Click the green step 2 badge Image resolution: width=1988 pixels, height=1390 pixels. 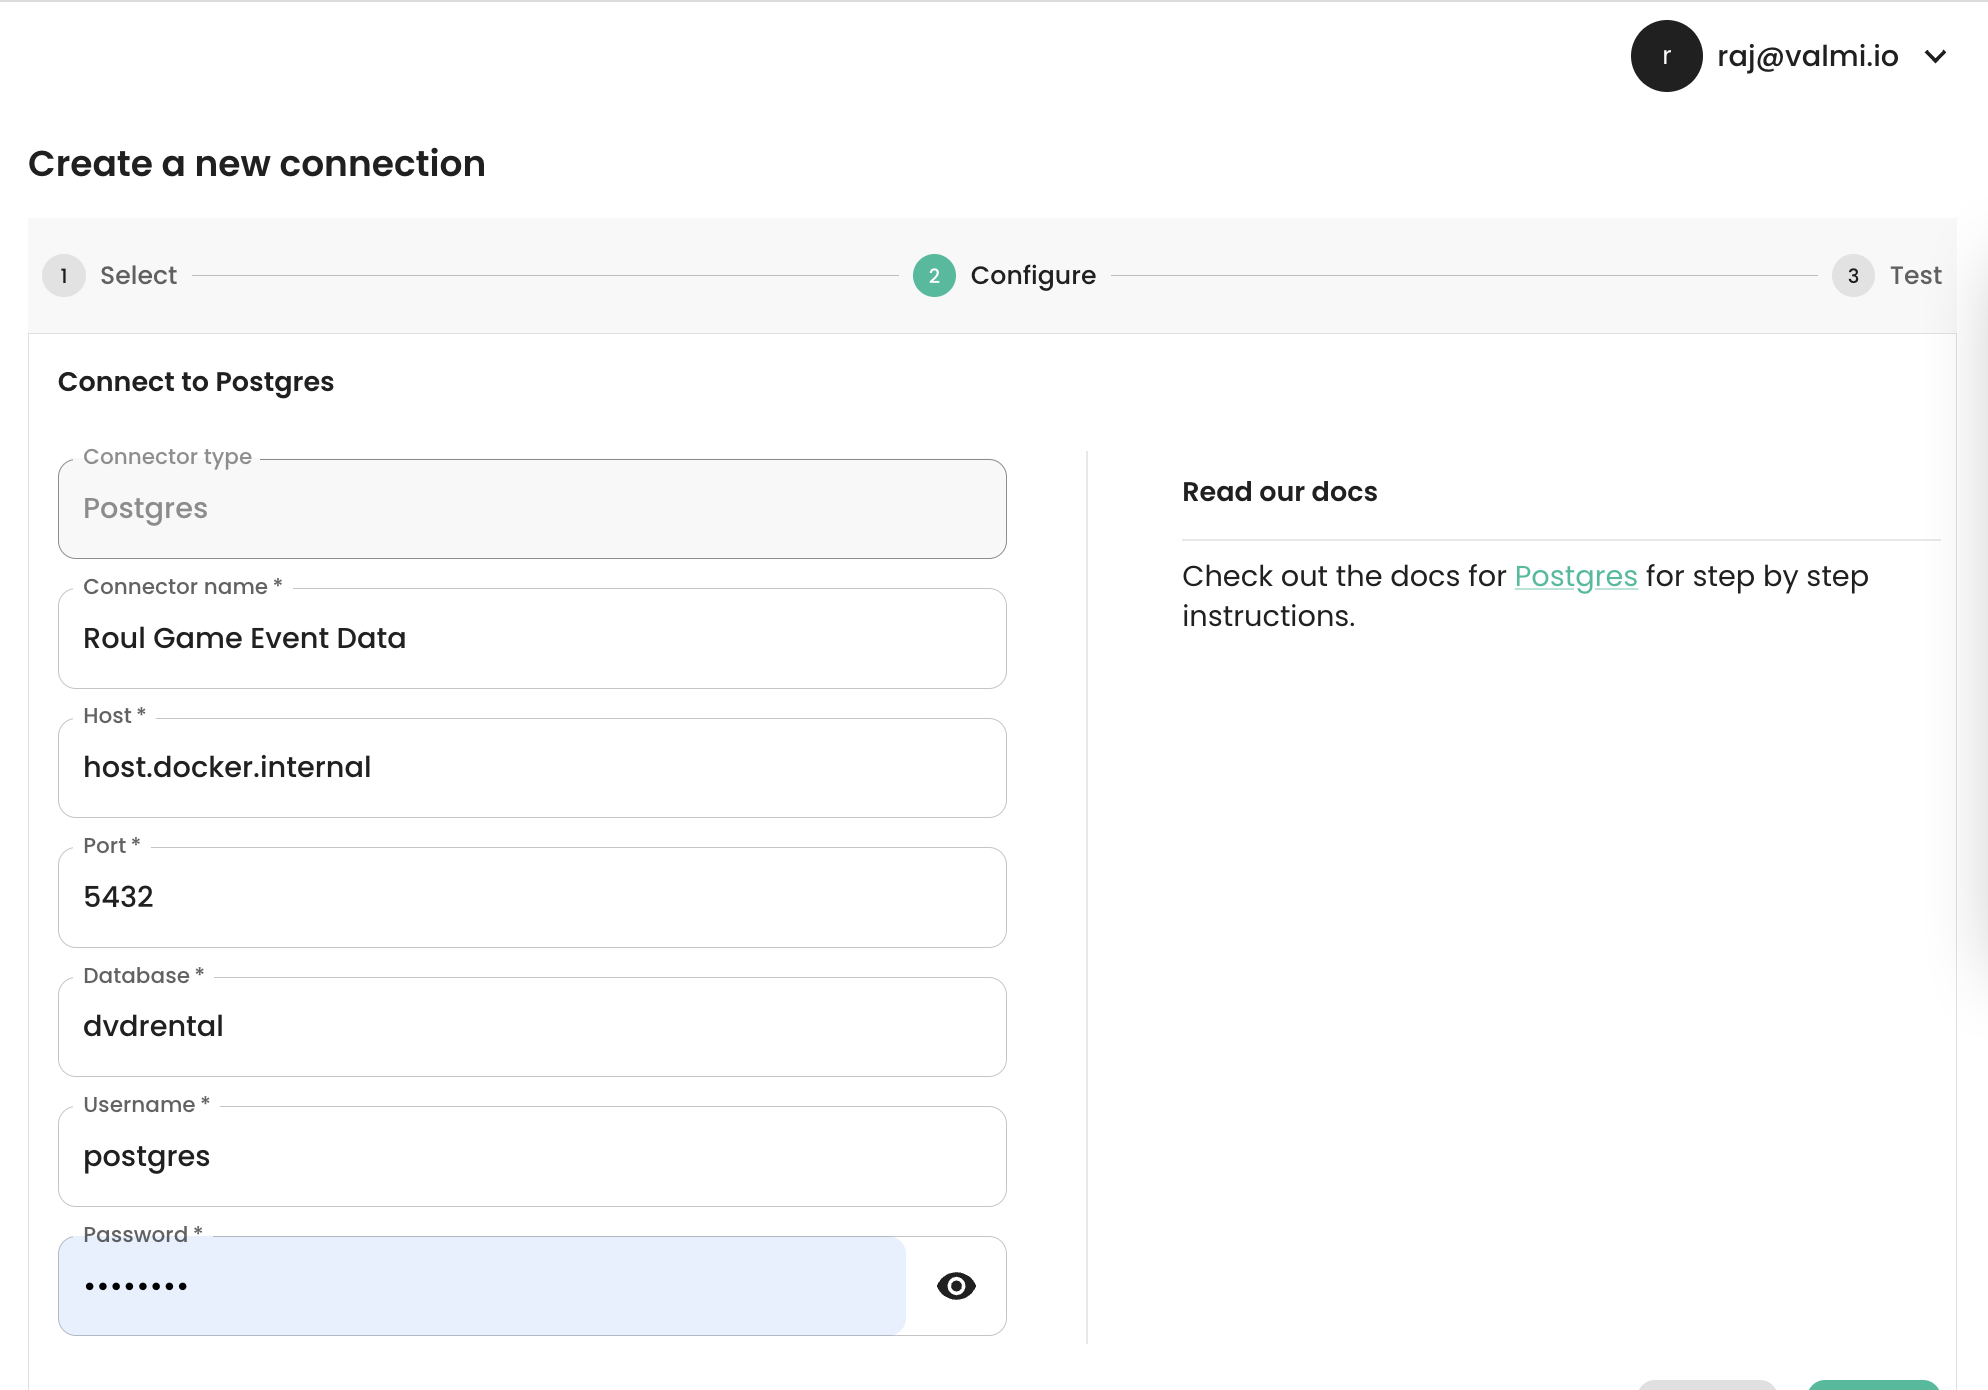933,276
